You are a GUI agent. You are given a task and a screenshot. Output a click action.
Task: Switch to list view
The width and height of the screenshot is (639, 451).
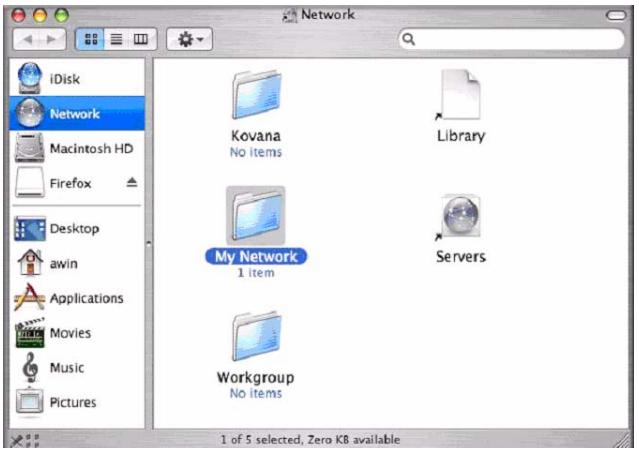(116, 39)
